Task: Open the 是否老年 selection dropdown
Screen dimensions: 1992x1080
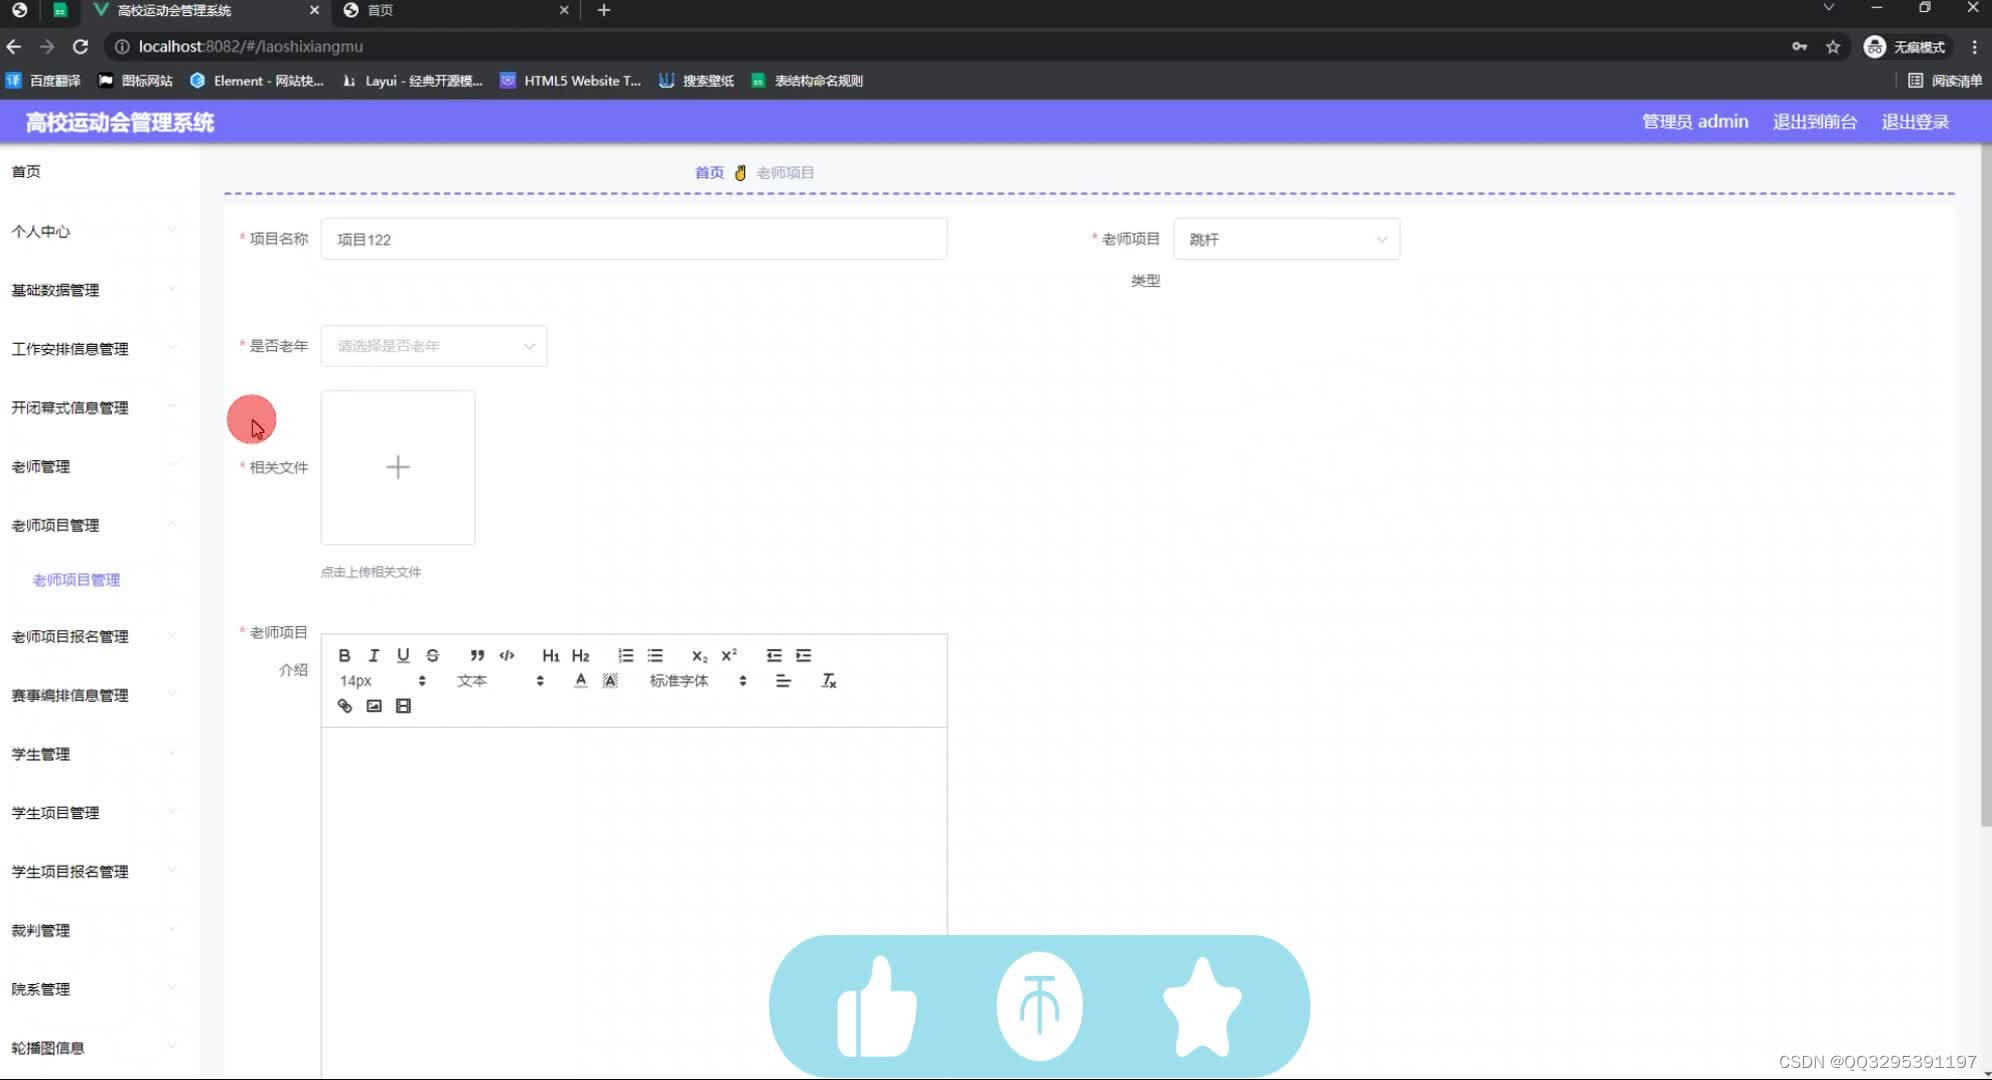Action: 434,346
